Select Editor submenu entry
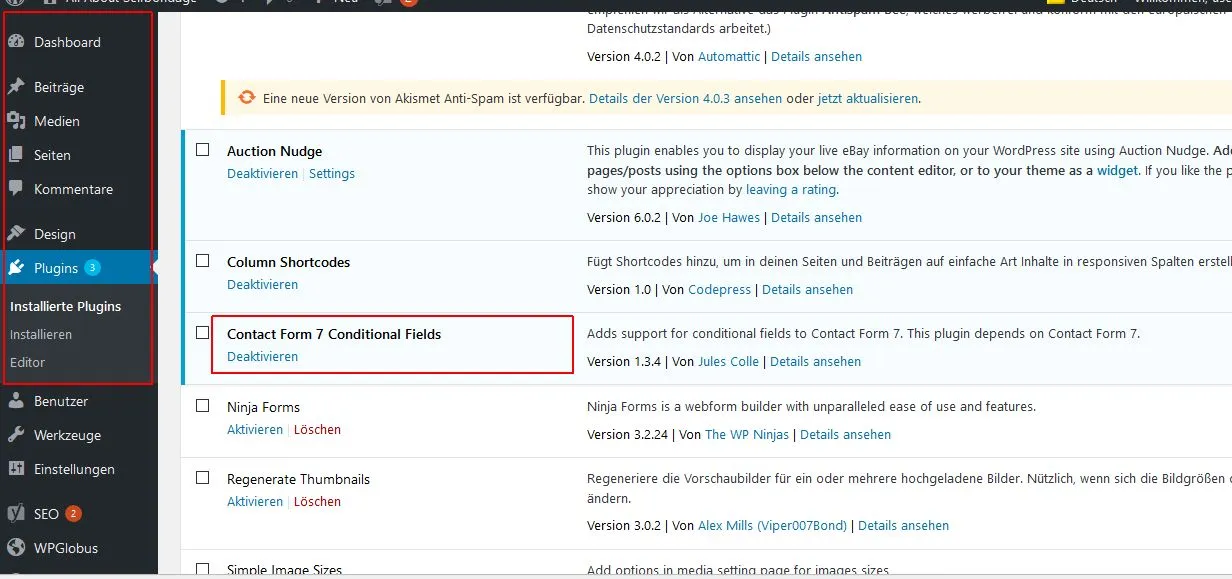 pos(28,362)
